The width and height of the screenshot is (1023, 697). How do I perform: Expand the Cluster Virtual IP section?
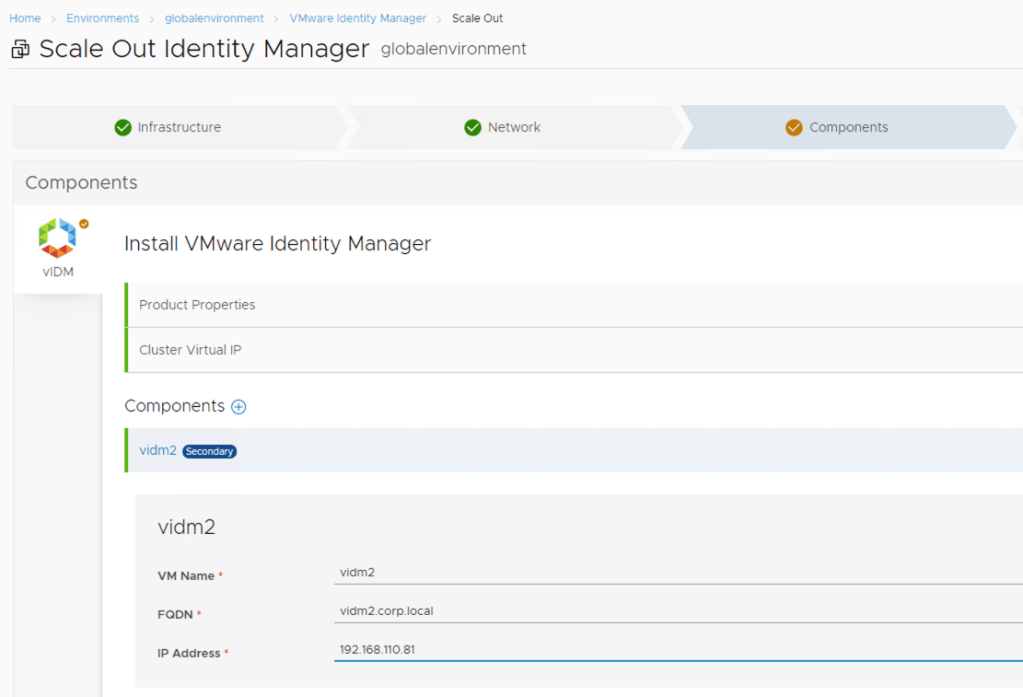tap(190, 350)
